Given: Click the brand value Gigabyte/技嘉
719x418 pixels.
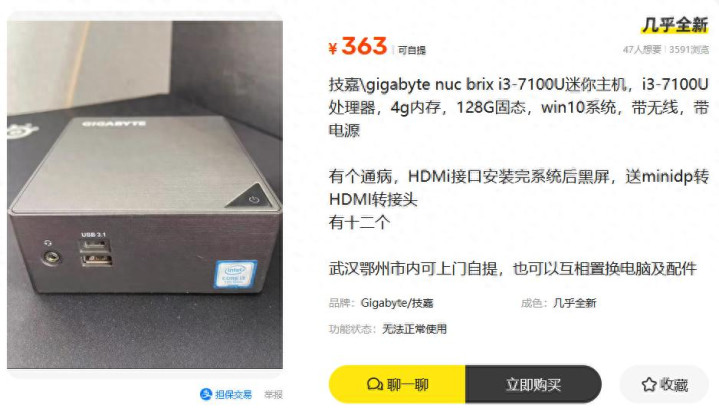Looking at the screenshot, I should coord(397,303).
